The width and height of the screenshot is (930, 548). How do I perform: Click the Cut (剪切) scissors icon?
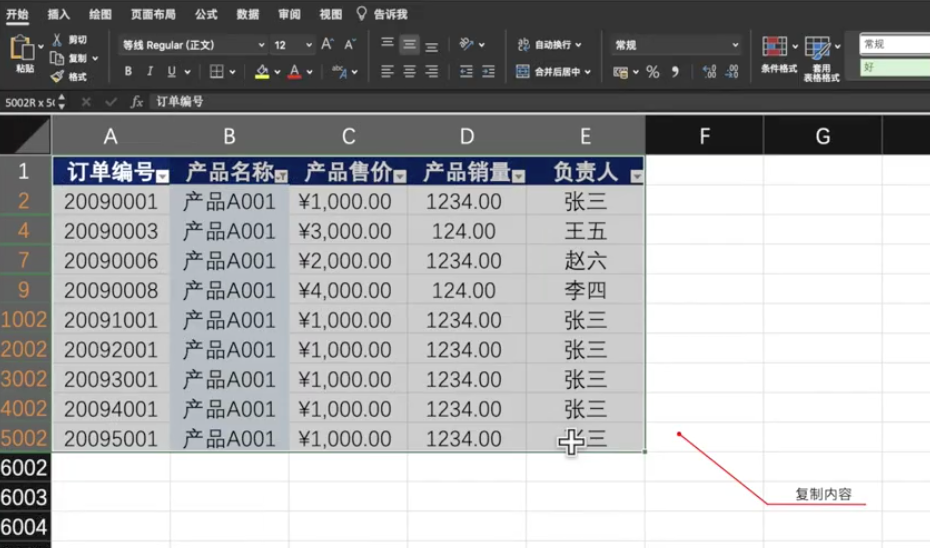(57, 40)
